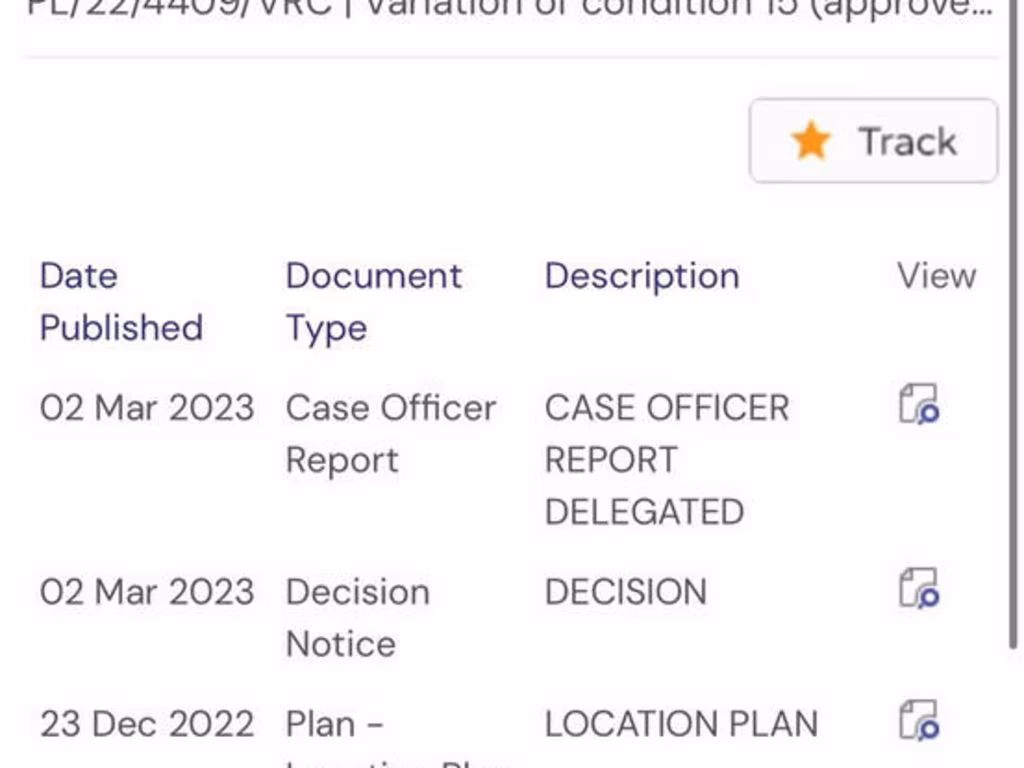The width and height of the screenshot is (1024, 768).
Task: Sort by Document Type column header
Action: pyautogui.click(x=373, y=302)
